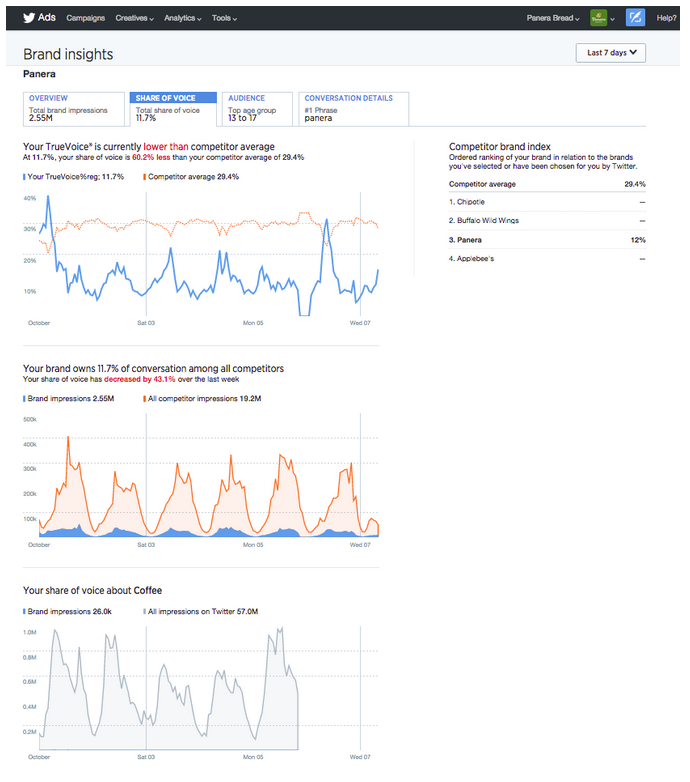Image resolution: width=690 pixels, height=782 pixels.
Task: Open the Conversation Details tab
Action: pyautogui.click(x=353, y=109)
